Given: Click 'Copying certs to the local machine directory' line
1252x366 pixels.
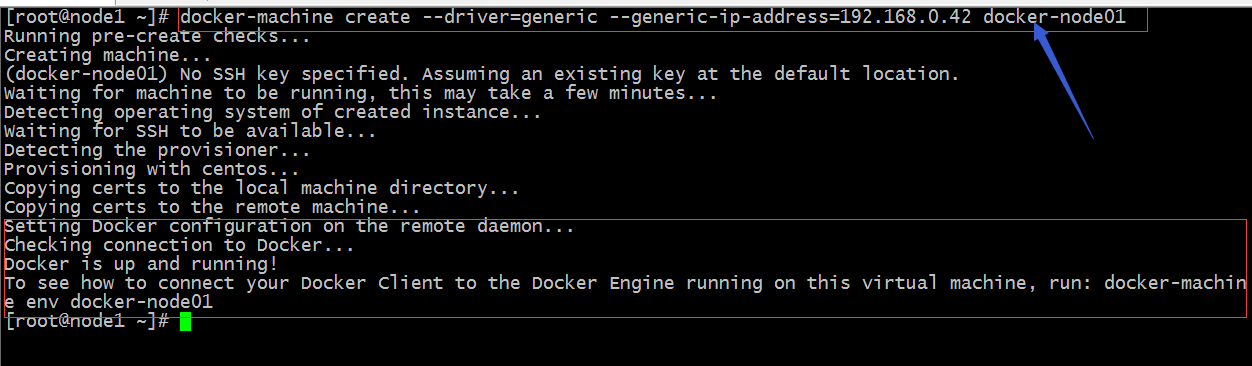Looking at the screenshot, I should pos(262,188).
